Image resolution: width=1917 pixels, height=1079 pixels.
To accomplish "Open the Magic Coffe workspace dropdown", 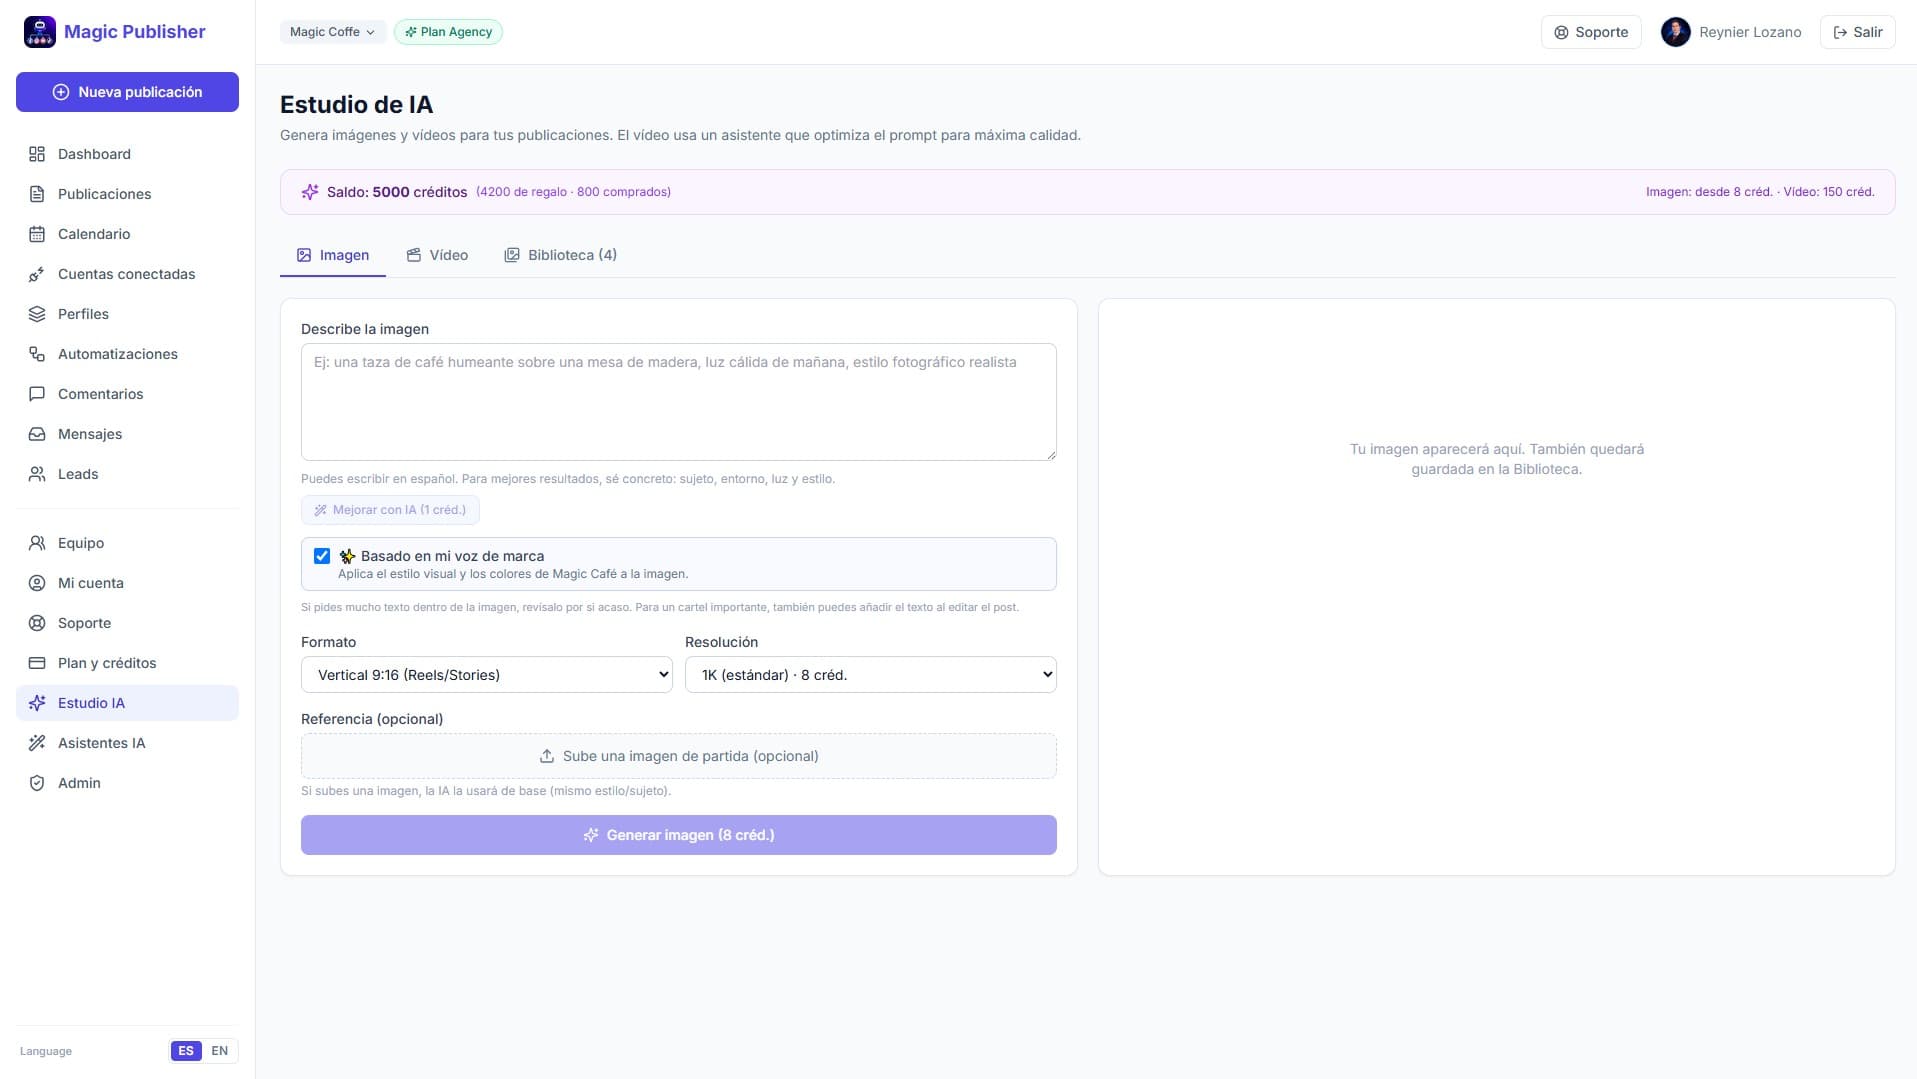I will (x=332, y=32).
